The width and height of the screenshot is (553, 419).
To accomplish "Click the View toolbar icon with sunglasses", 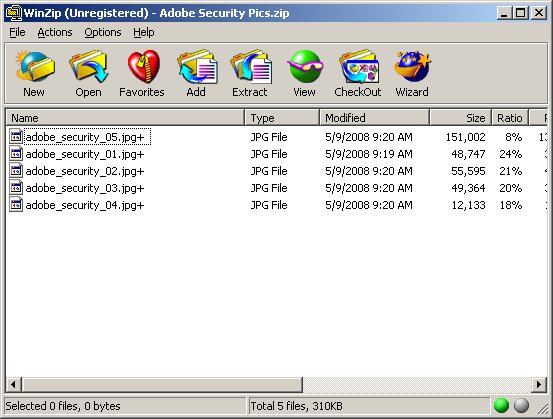I will tap(305, 66).
